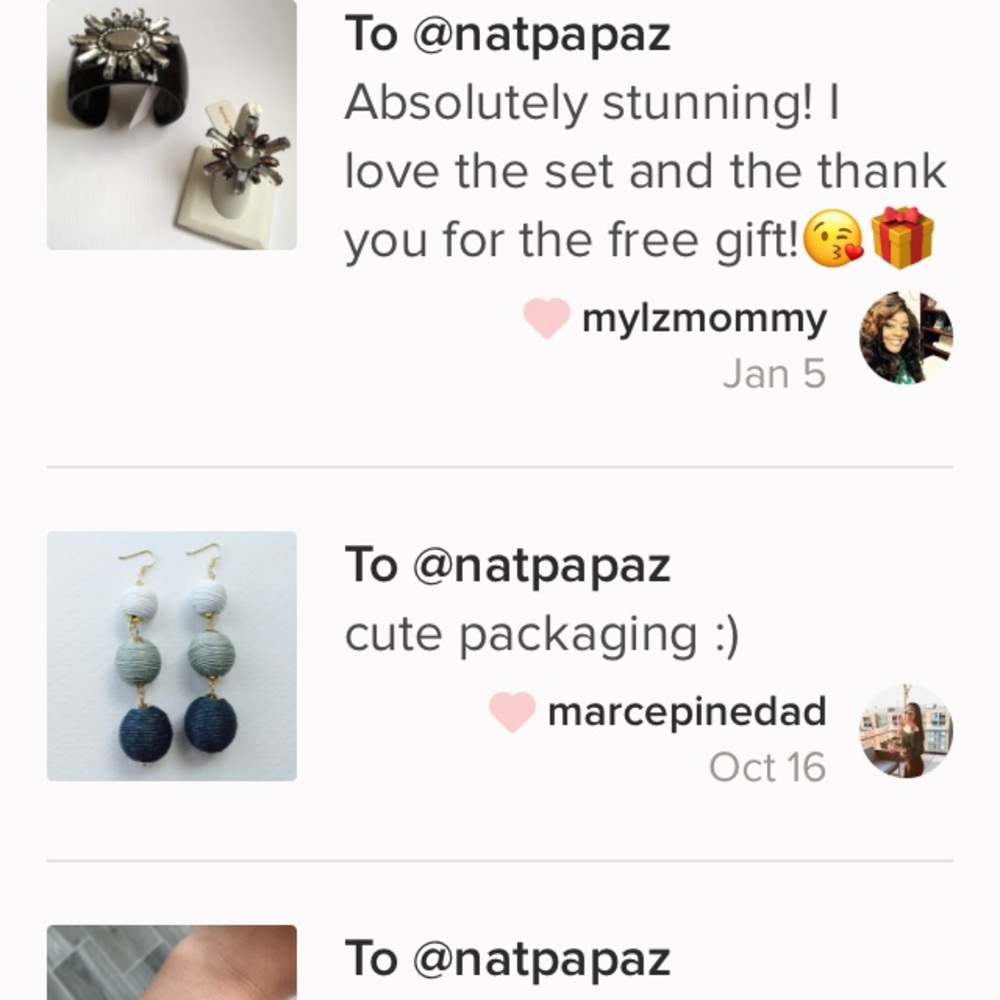The height and width of the screenshot is (1000, 1000).
Task: Like the love note from mylzmommy
Action: pos(547,319)
